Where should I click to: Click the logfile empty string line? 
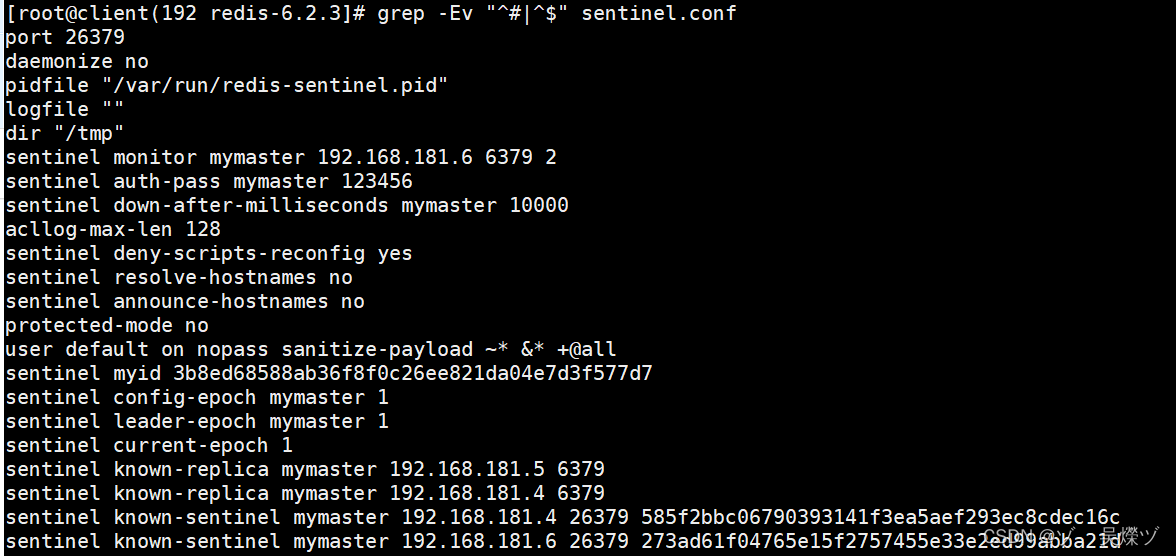[x=64, y=110]
